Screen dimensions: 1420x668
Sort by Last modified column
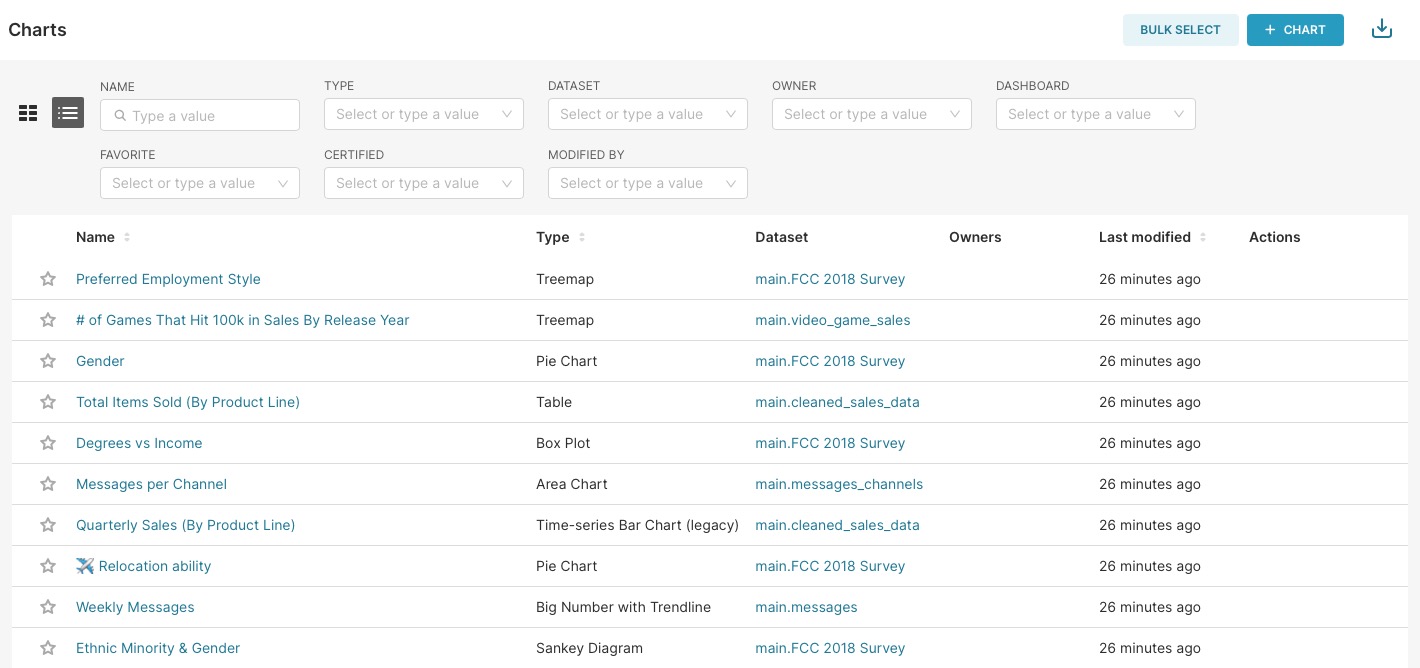tap(1203, 238)
